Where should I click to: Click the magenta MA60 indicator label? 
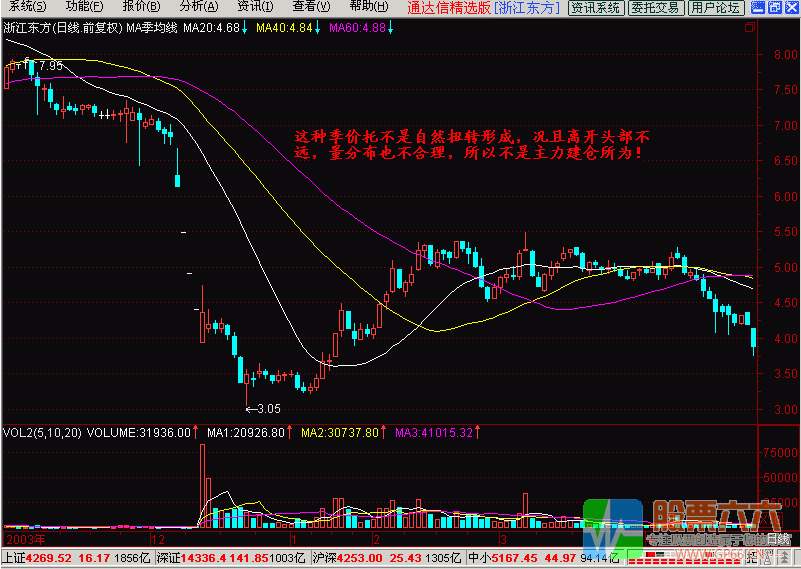pos(357,27)
